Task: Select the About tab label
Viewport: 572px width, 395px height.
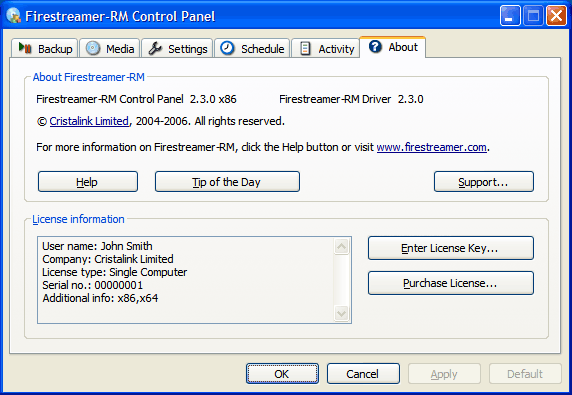Action: coord(403,47)
